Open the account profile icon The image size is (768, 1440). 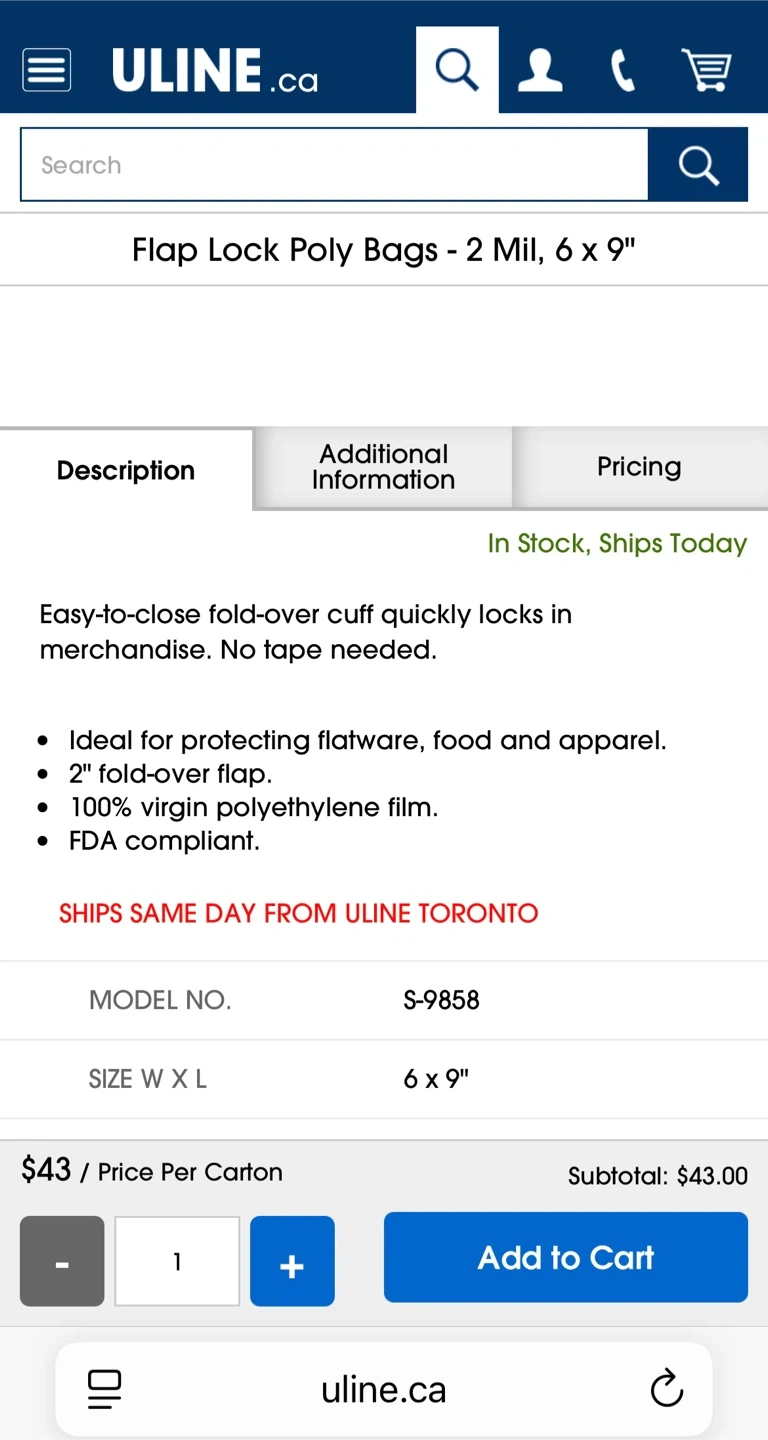539,71
